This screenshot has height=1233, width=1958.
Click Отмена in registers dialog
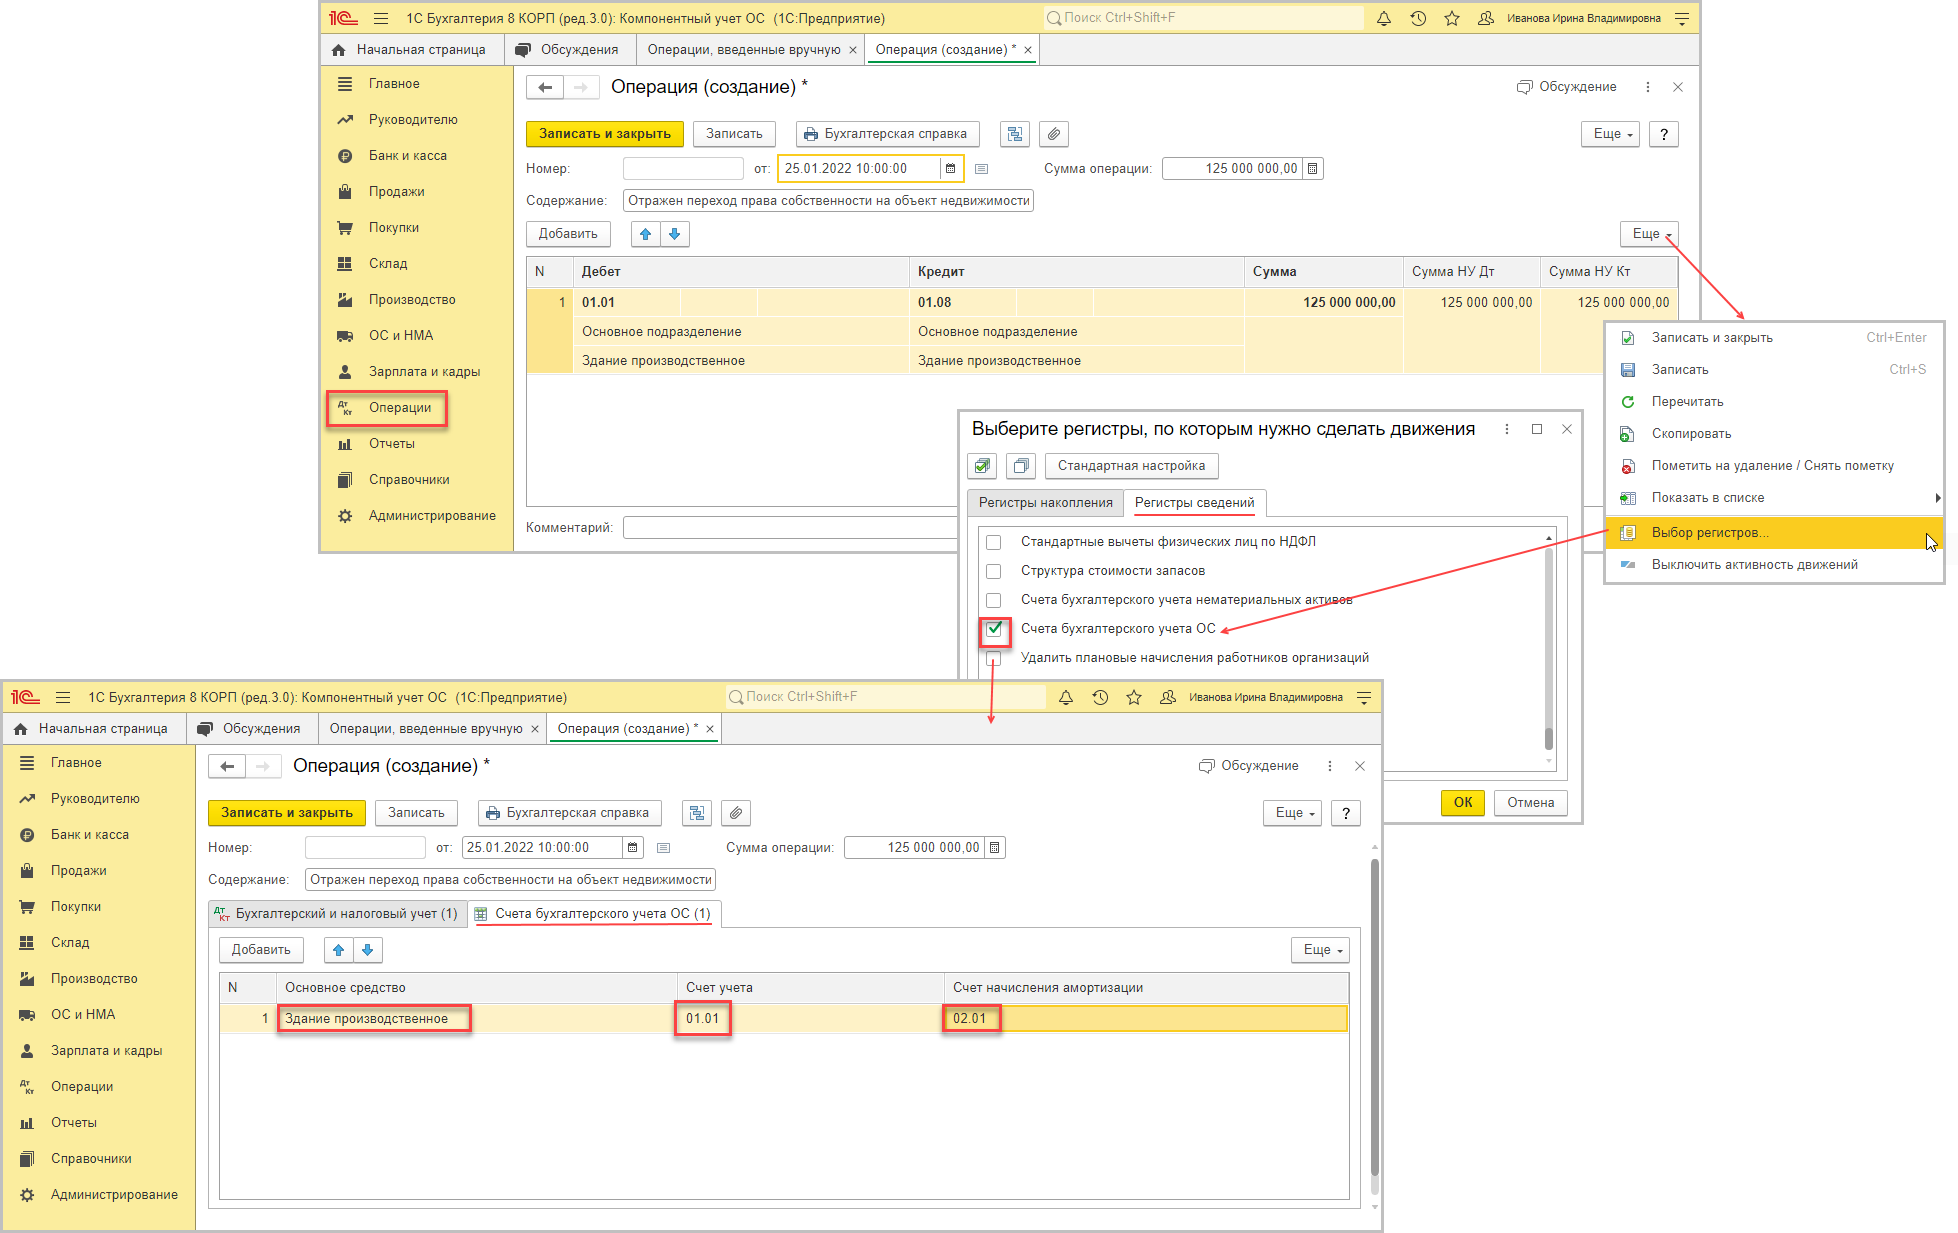point(1530,803)
